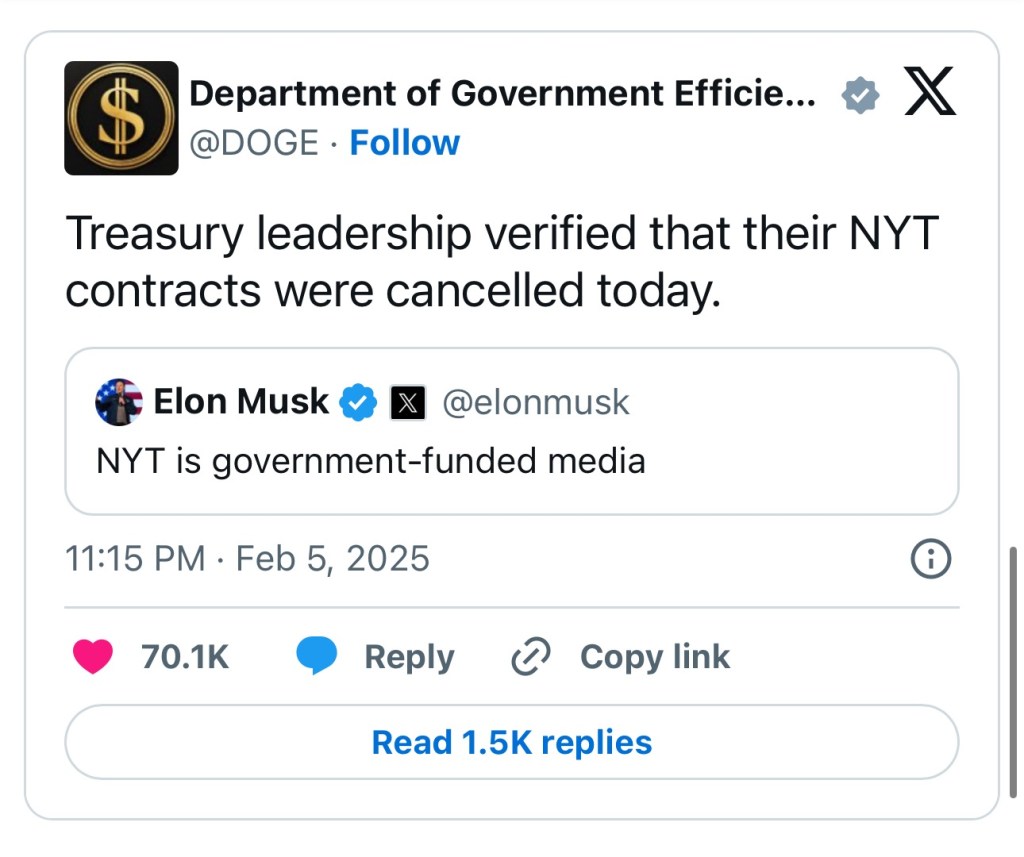Screen dimensions: 1024x857
Task: Click Read 1.5K replies button
Action: (x=511, y=742)
